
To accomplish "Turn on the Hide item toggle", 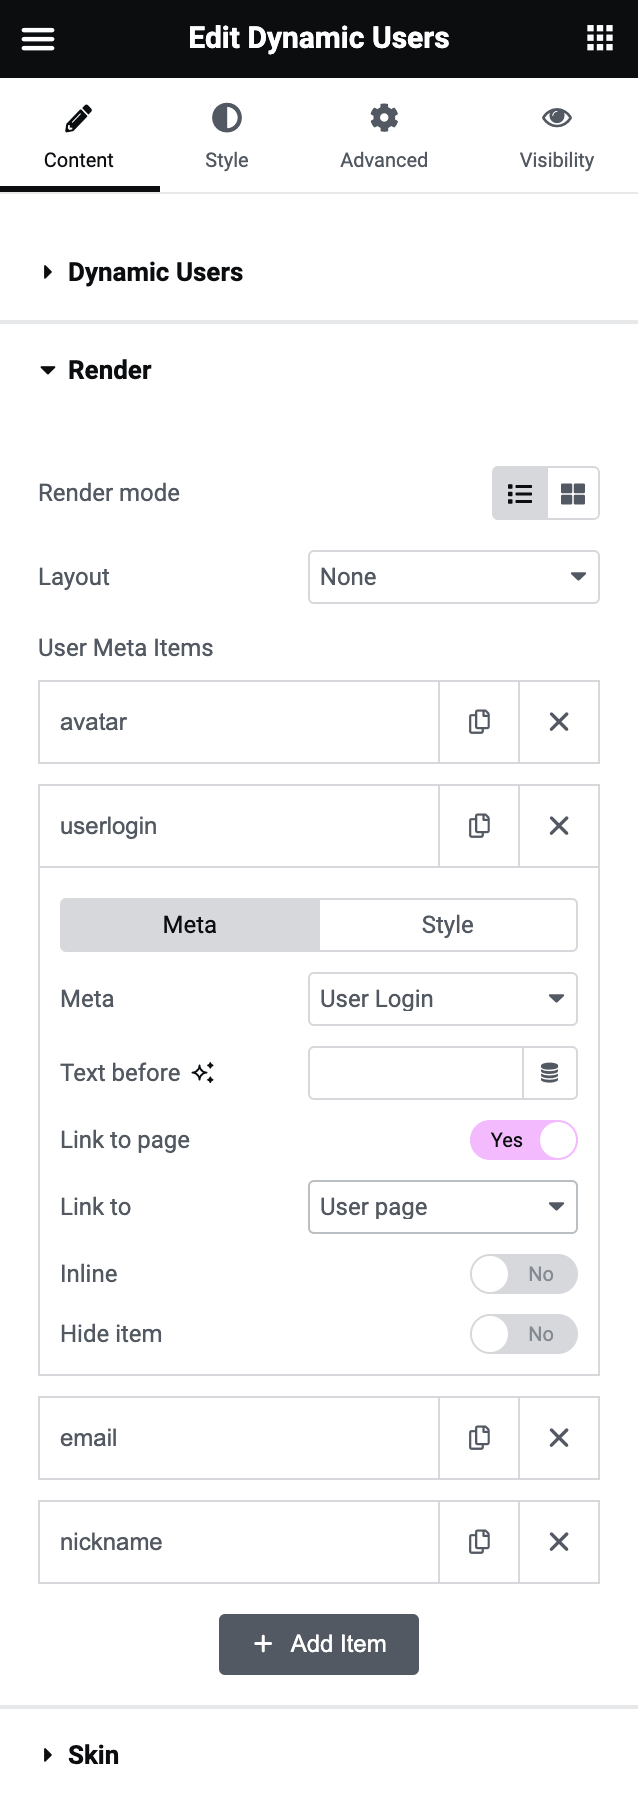I will click(x=523, y=1334).
